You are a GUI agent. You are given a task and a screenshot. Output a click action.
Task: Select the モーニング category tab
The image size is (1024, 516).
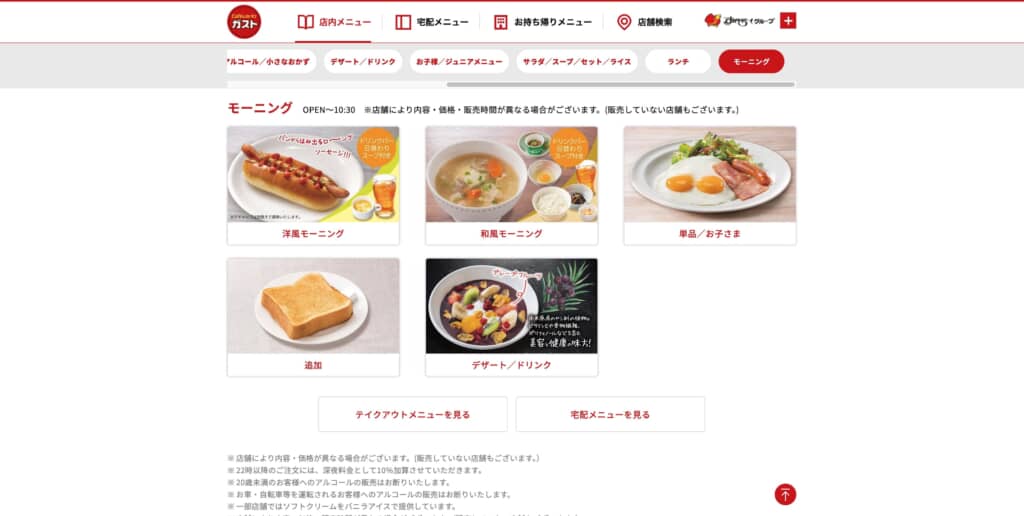point(751,61)
